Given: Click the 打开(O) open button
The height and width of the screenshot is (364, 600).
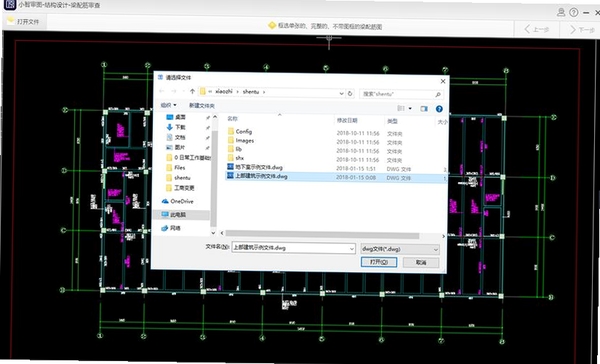Looking at the screenshot, I should [379, 262].
